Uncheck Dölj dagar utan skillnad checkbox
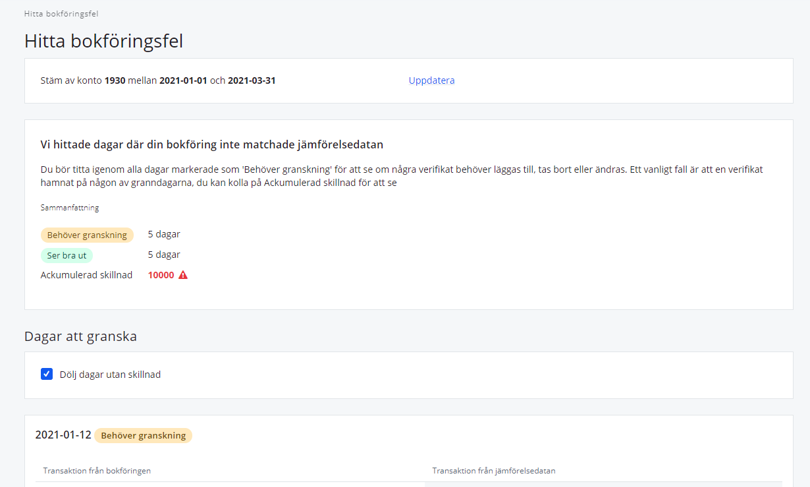Screen dimensions: 810x487 [x=46, y=374]
